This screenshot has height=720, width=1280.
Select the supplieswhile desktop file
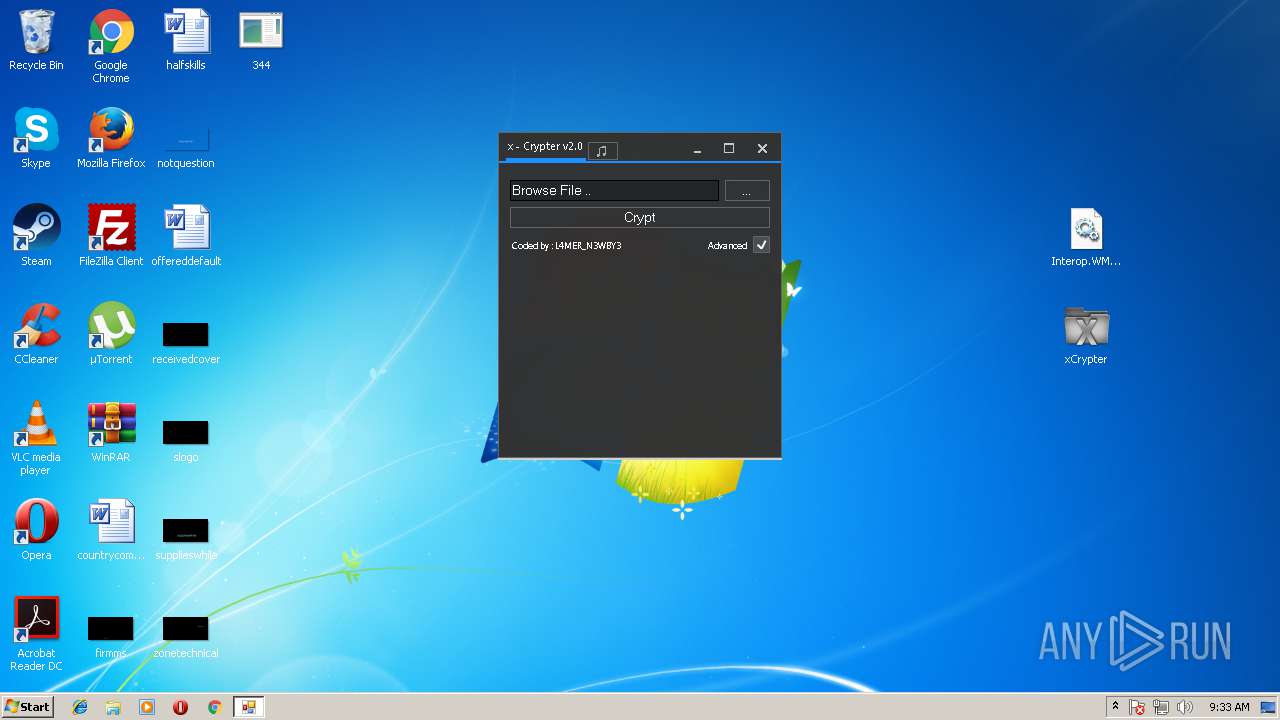click(x=186, y=538)
